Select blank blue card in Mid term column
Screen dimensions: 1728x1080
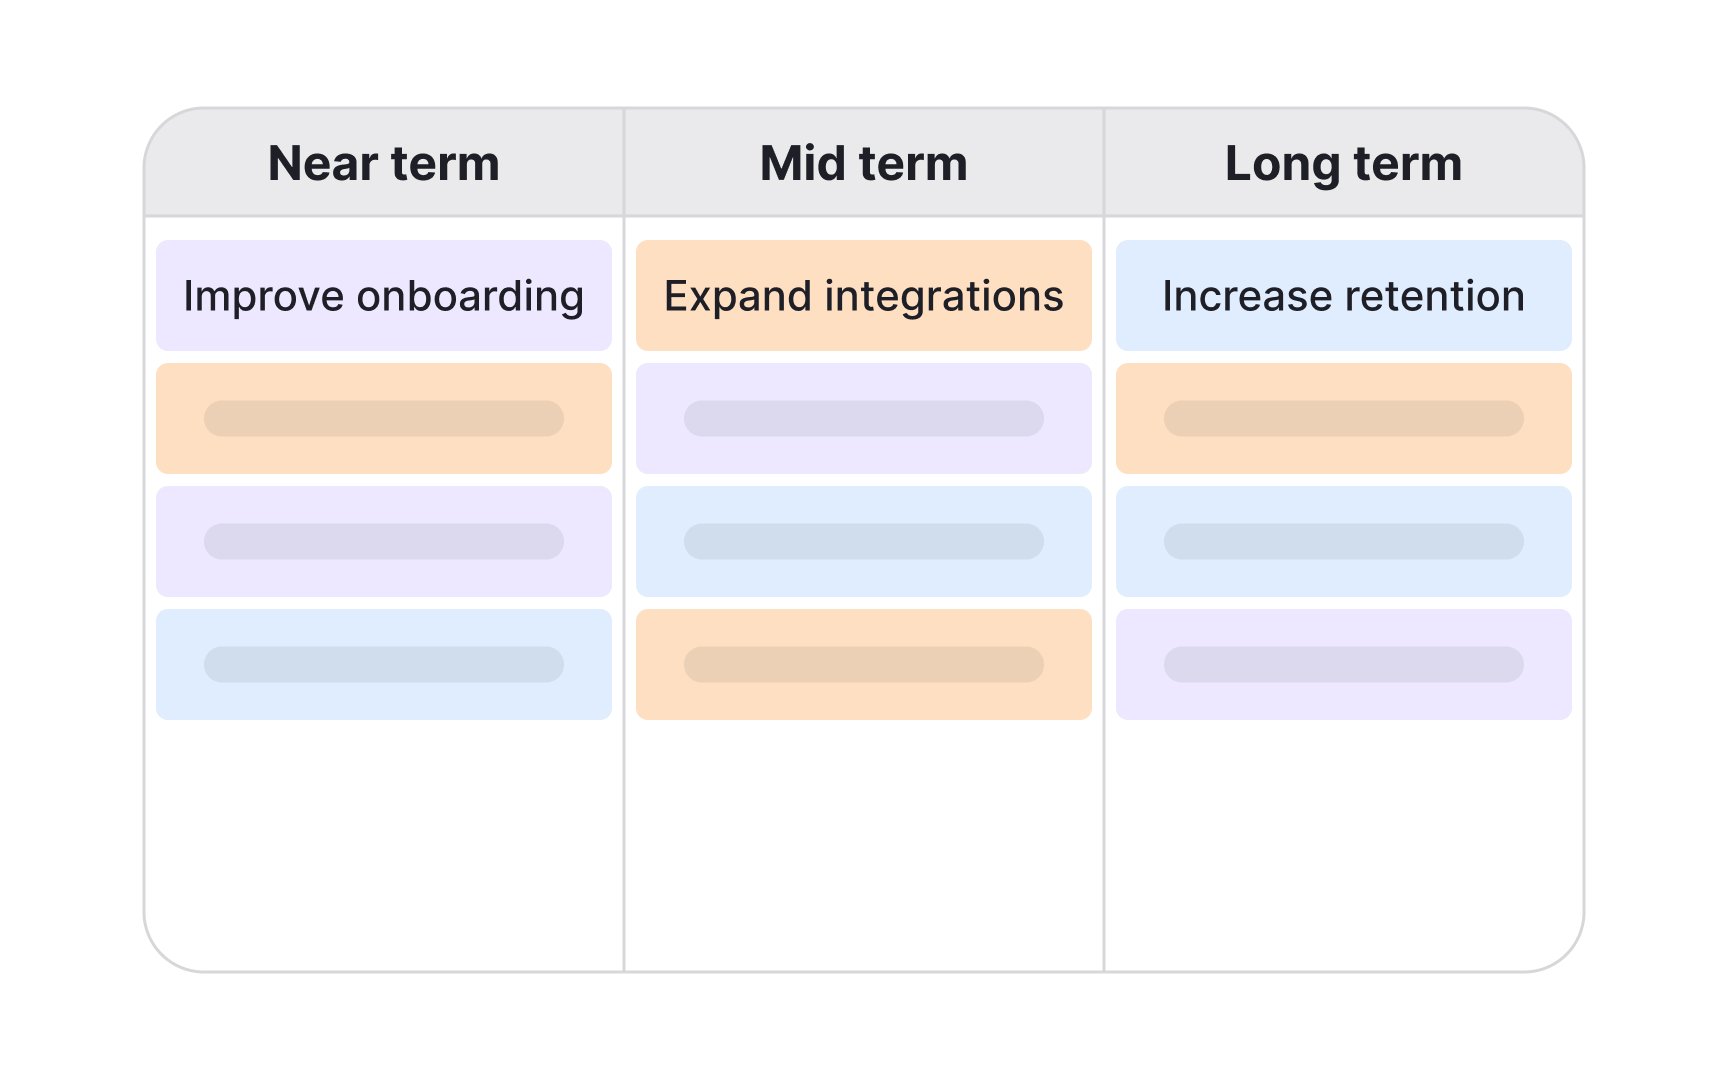864,542
